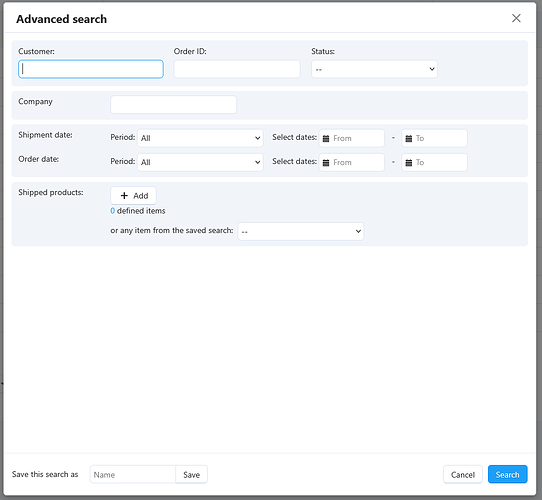Click Save next to the Name field
The height and width of the screenshot is (500, 542).
click(x=191, y=474)
